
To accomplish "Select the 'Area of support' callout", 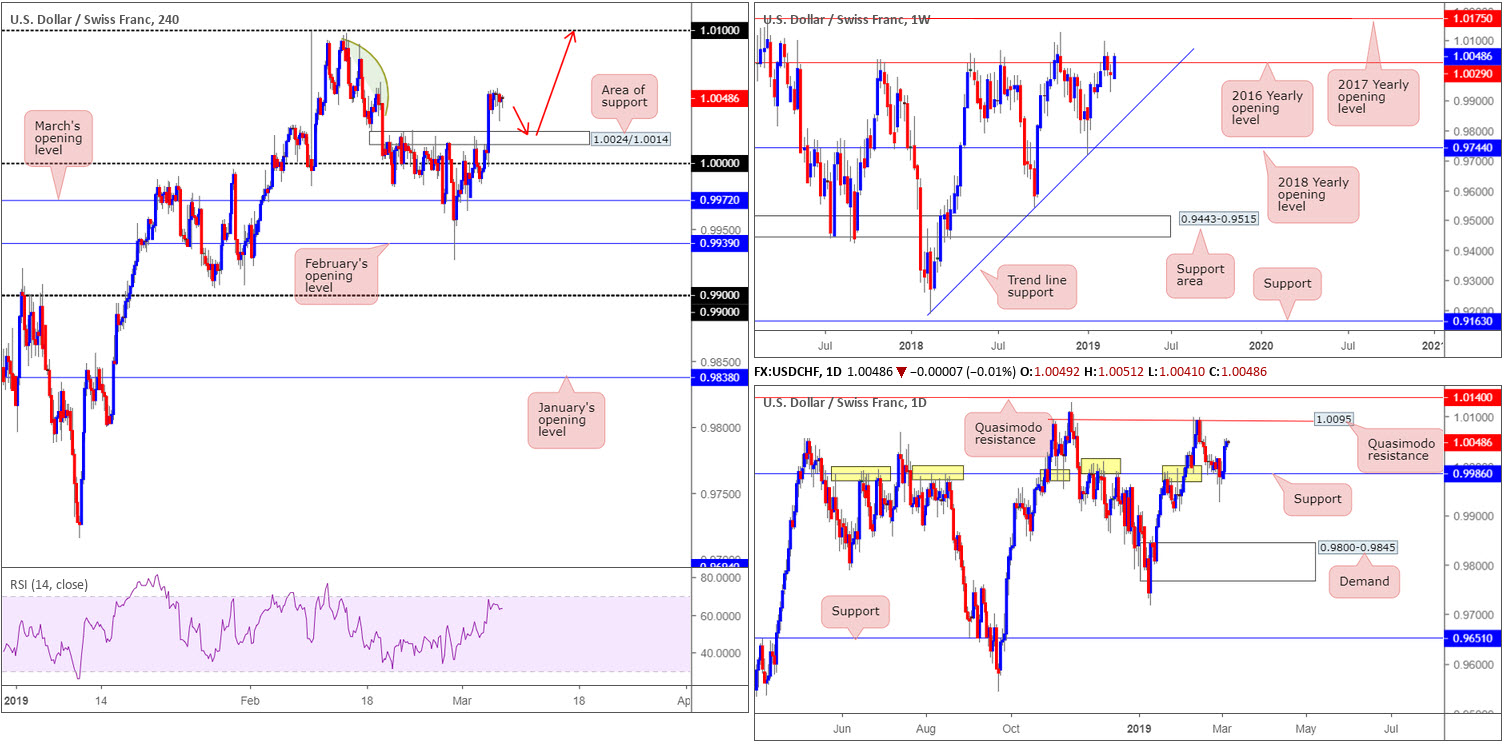I will pyautogui.click(x=624, y=96).
